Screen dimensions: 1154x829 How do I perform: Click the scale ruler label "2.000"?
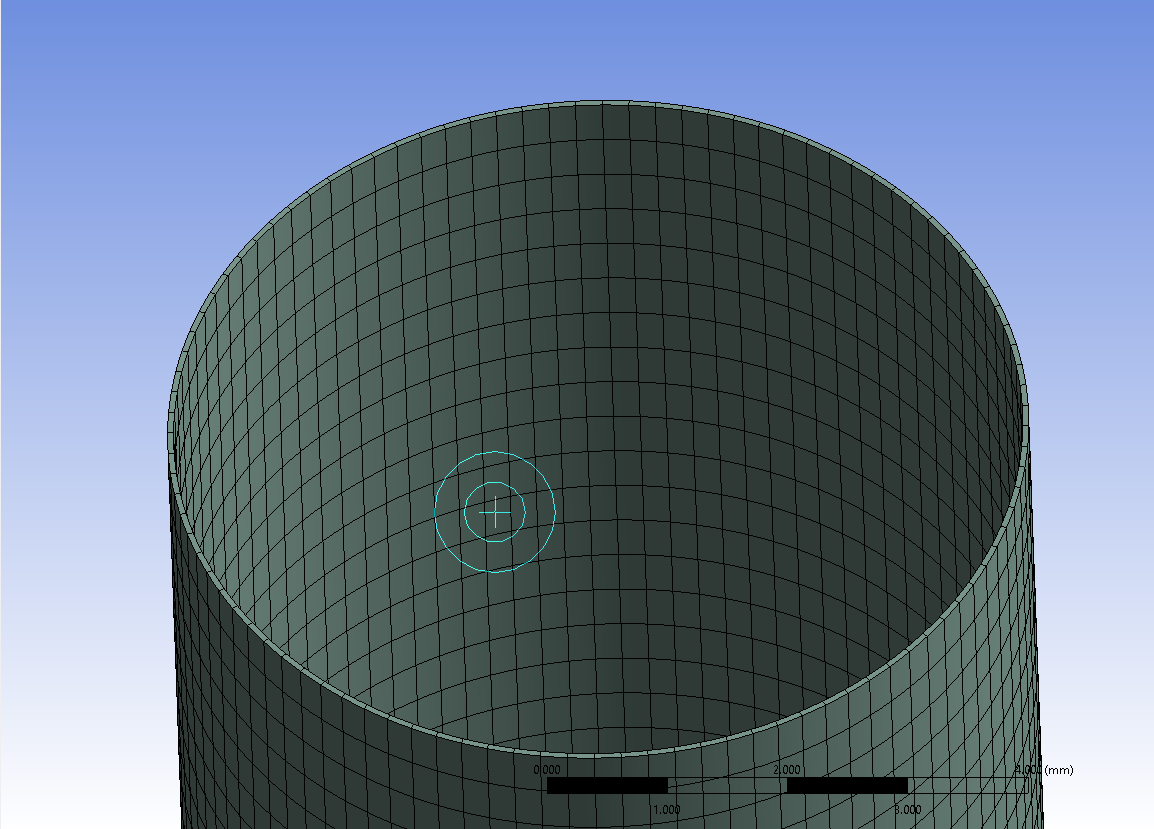[787, 769]
